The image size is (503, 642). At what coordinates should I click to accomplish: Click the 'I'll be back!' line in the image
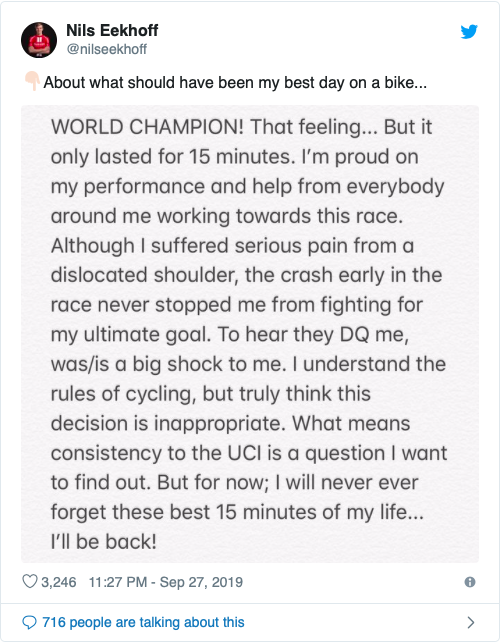point(104,541)
